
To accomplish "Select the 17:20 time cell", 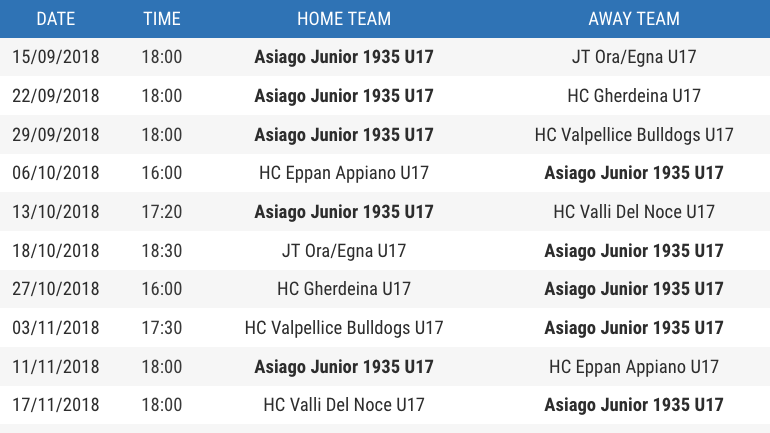I will click(x=162, y=212).
